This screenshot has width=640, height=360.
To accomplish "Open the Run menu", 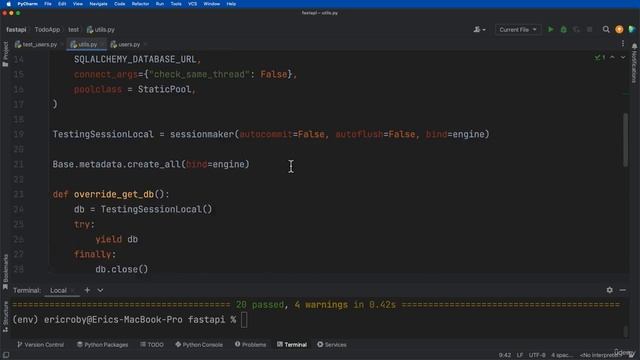I will pos(160,4).
